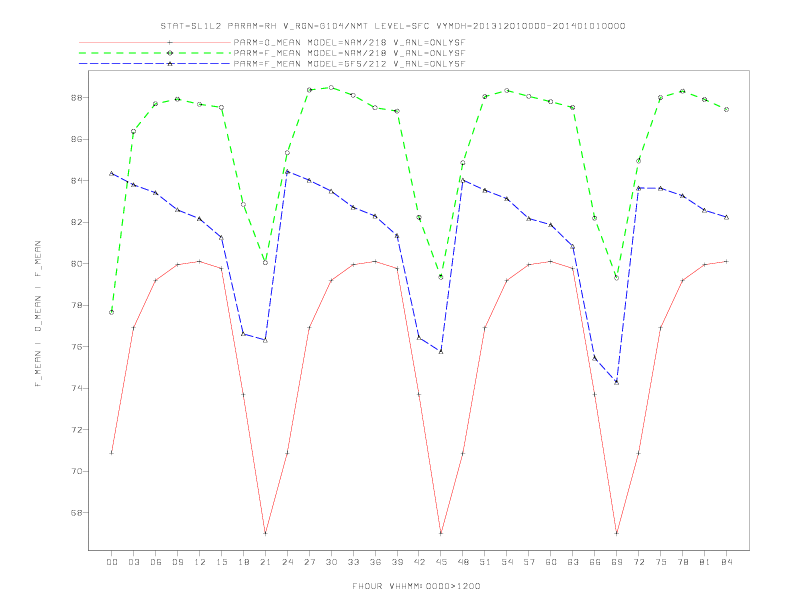The image size is (792, 612).
Task: Click x-axis tick label 24
Action: [x=287, y=562]
